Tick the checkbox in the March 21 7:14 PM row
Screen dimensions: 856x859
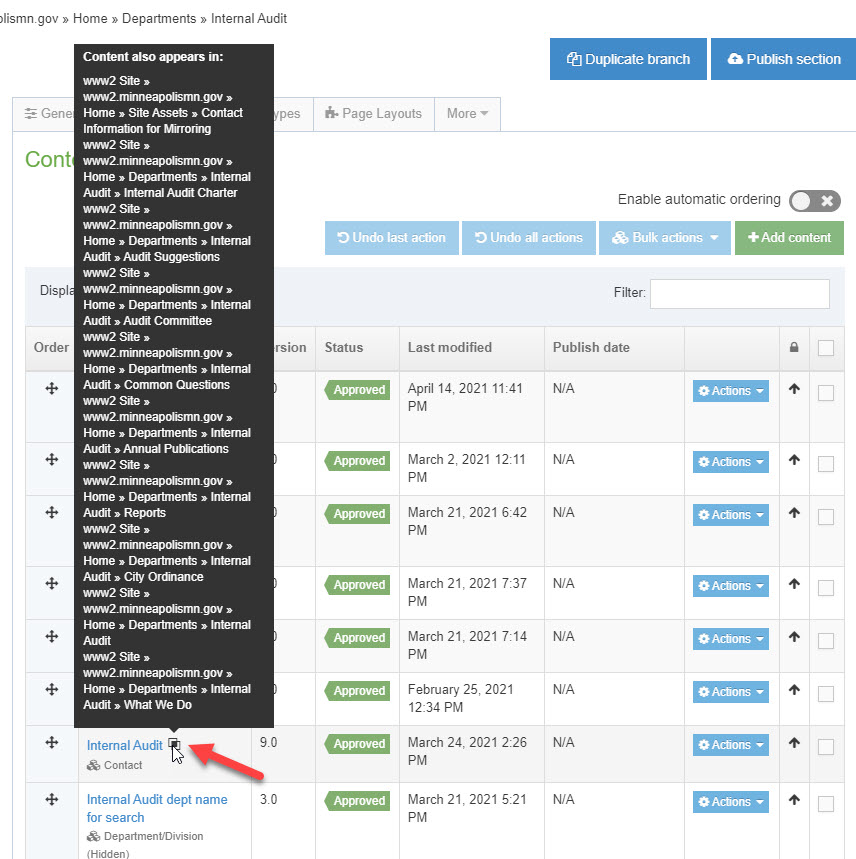tap(826, 641)
